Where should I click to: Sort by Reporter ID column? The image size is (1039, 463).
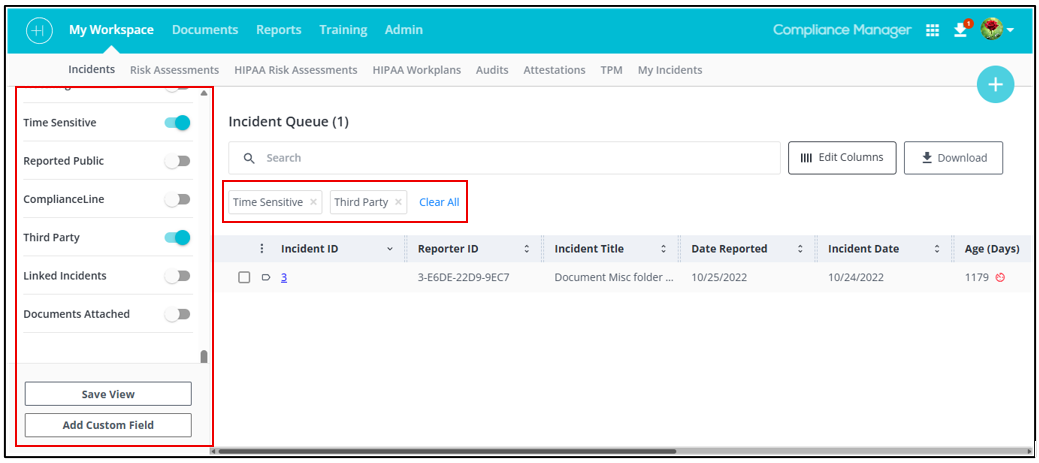[x=526, y=250]
